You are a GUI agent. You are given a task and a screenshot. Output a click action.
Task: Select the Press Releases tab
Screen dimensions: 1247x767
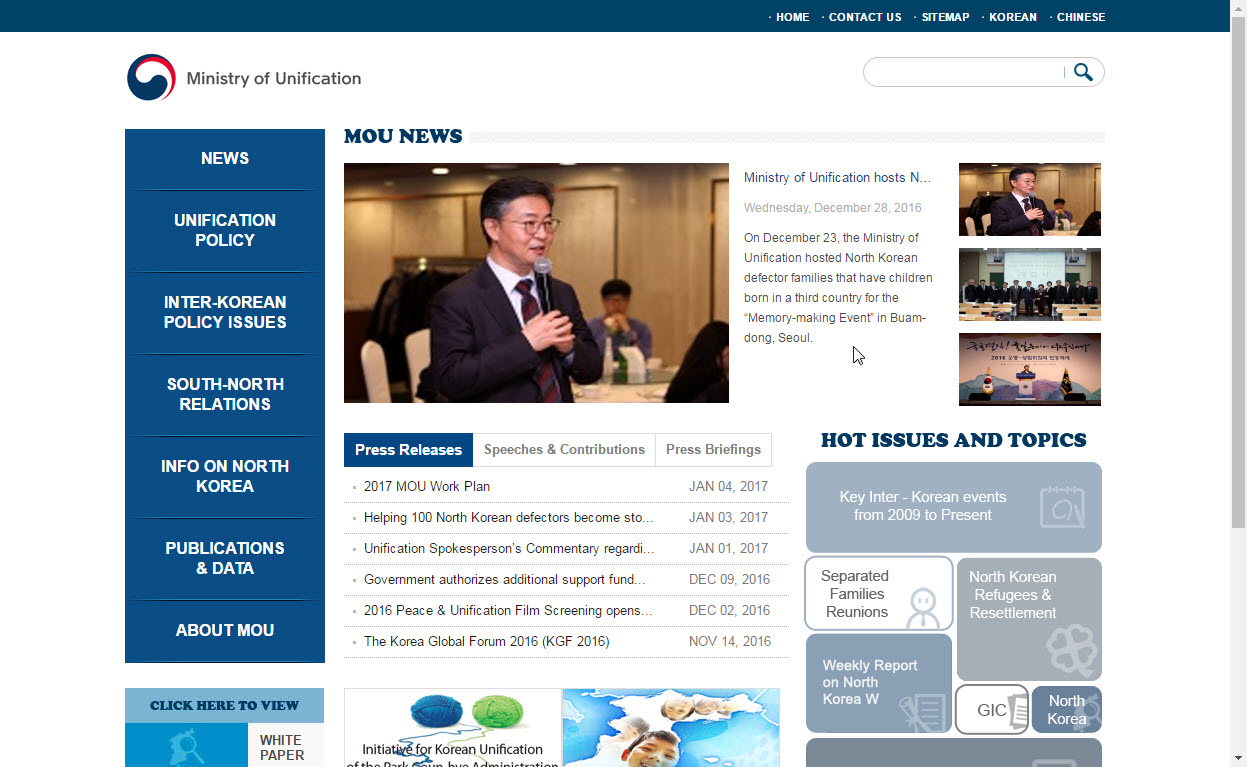coord(408,450)
